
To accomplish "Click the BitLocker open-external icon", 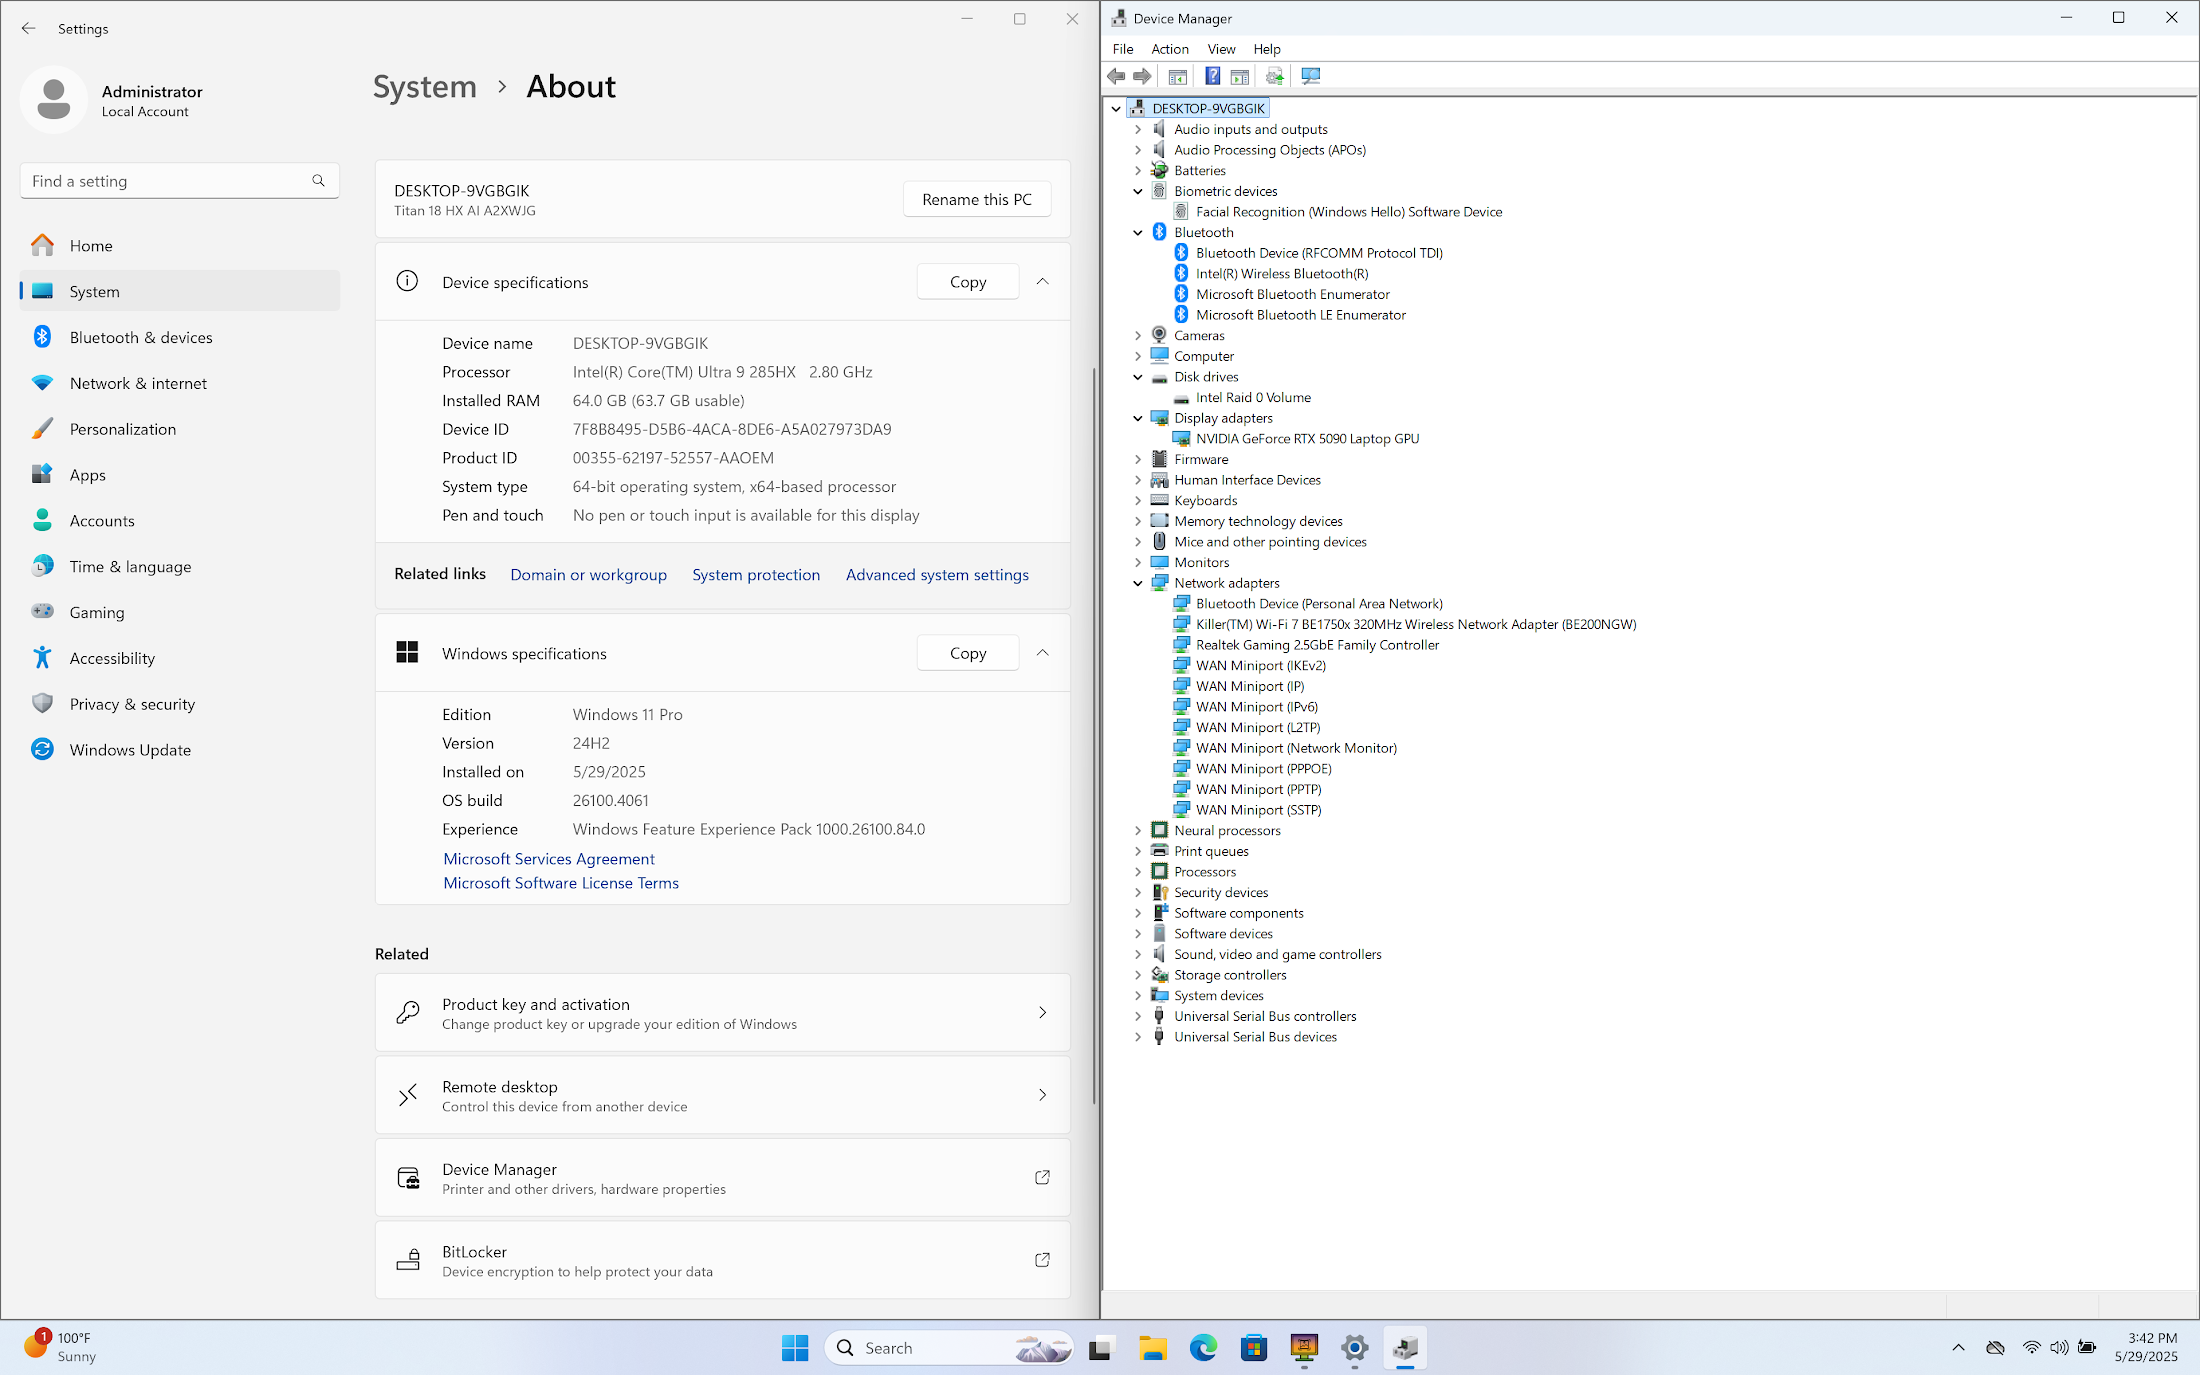I will 1042,1259.
